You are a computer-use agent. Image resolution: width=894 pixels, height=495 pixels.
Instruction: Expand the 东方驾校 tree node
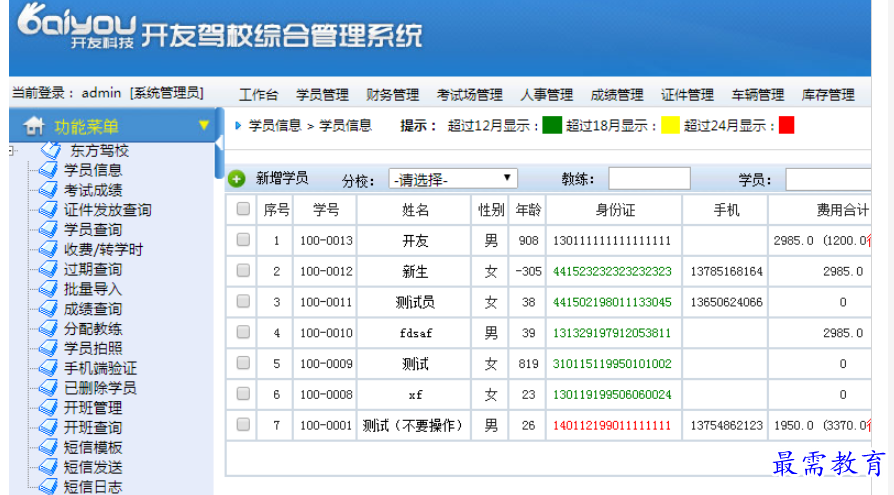click(x=12, y=151)
